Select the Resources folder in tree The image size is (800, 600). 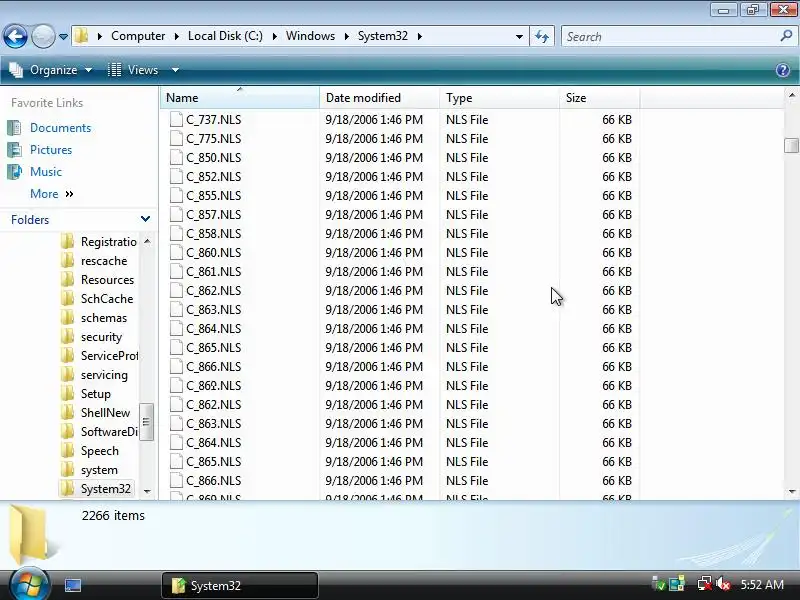(107, 280)
